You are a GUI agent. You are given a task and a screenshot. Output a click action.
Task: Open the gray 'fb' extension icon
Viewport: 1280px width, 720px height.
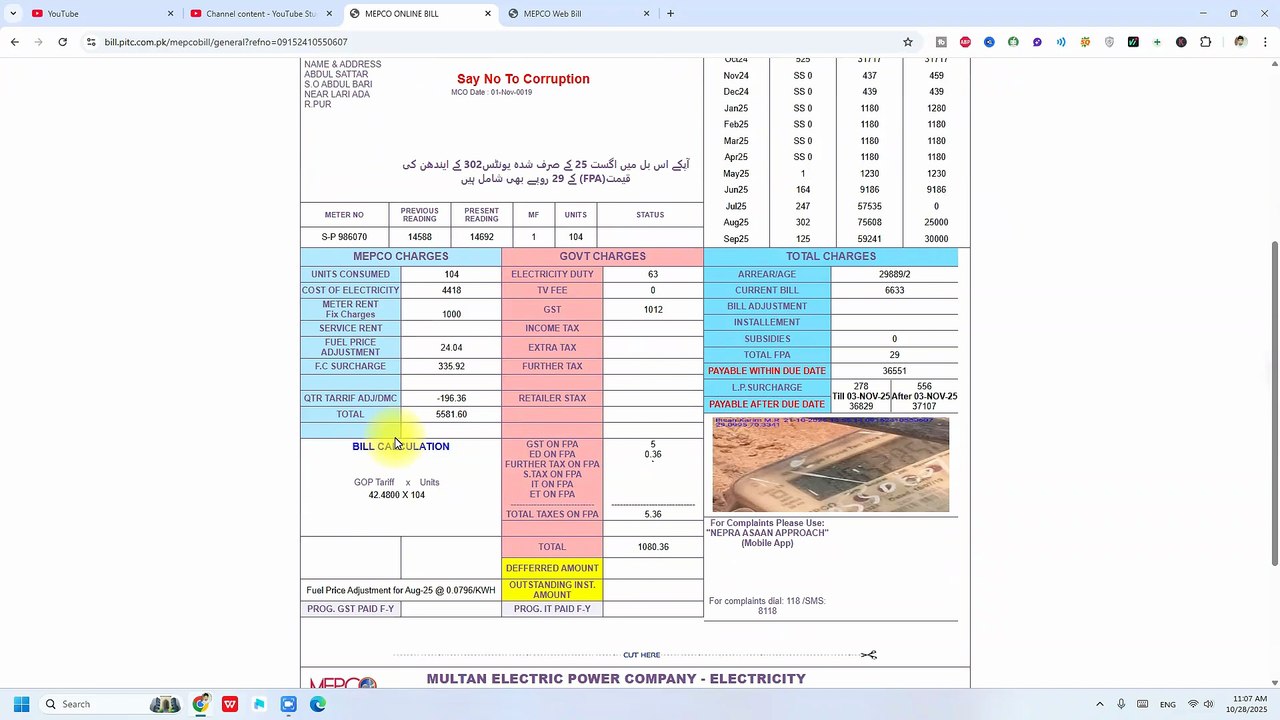(941, 42)
